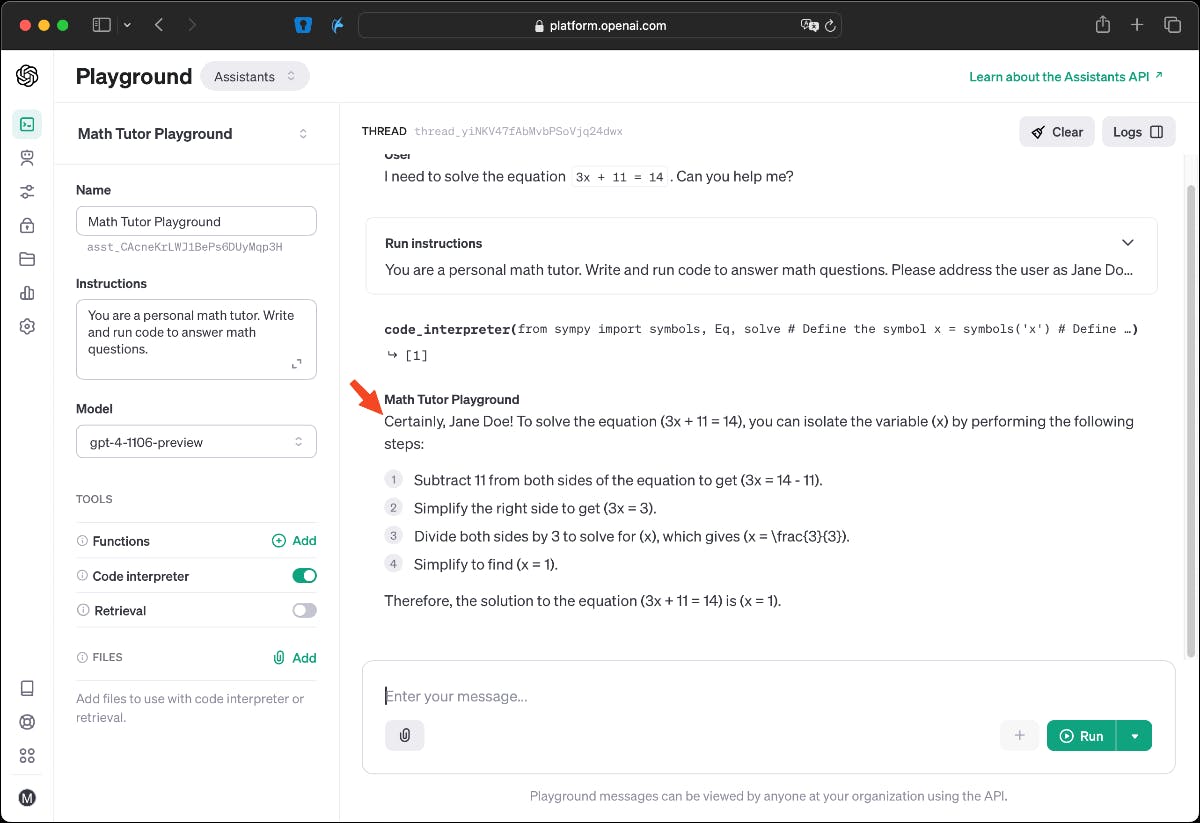Click the code_interpreter call line
Screen dimensions: 1200x823
tap(762, 329)
